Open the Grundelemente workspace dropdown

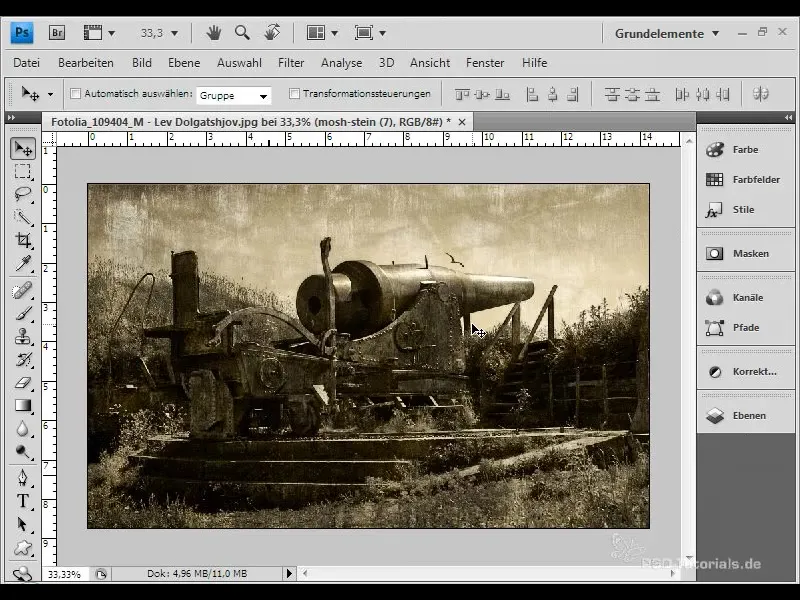(x=667, y=34)
